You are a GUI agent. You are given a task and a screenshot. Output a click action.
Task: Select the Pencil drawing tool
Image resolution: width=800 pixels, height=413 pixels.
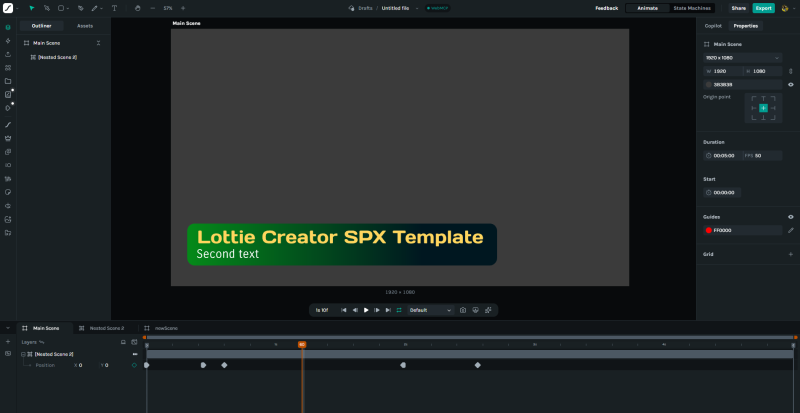coord(94,8)
